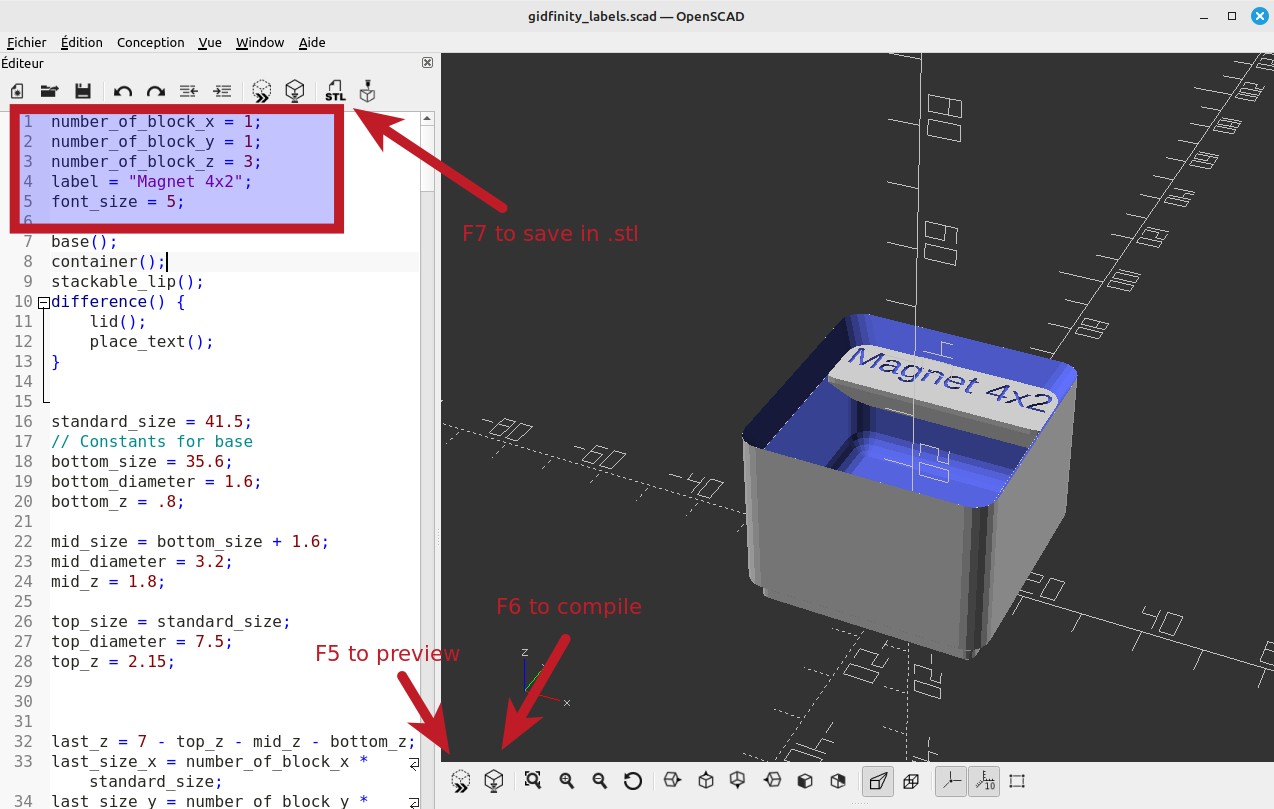Screen dimensions: 1274x809
Task: Send the design to the 3D printer
Action: click(x=367, y=91)
